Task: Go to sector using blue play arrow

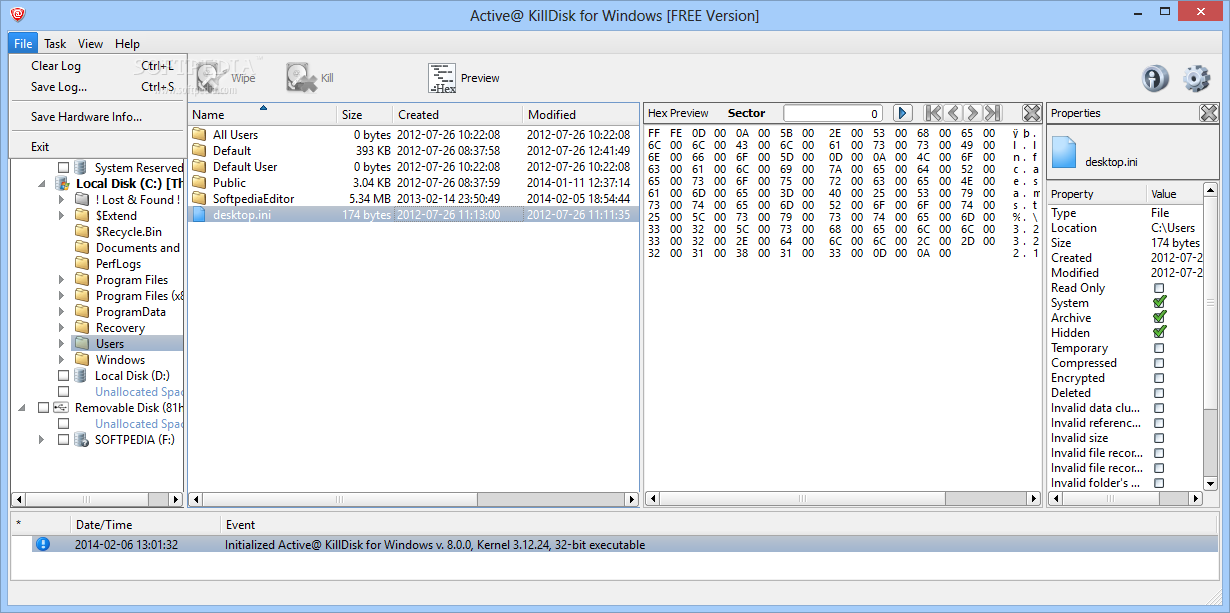Action: tap(902, 113)
